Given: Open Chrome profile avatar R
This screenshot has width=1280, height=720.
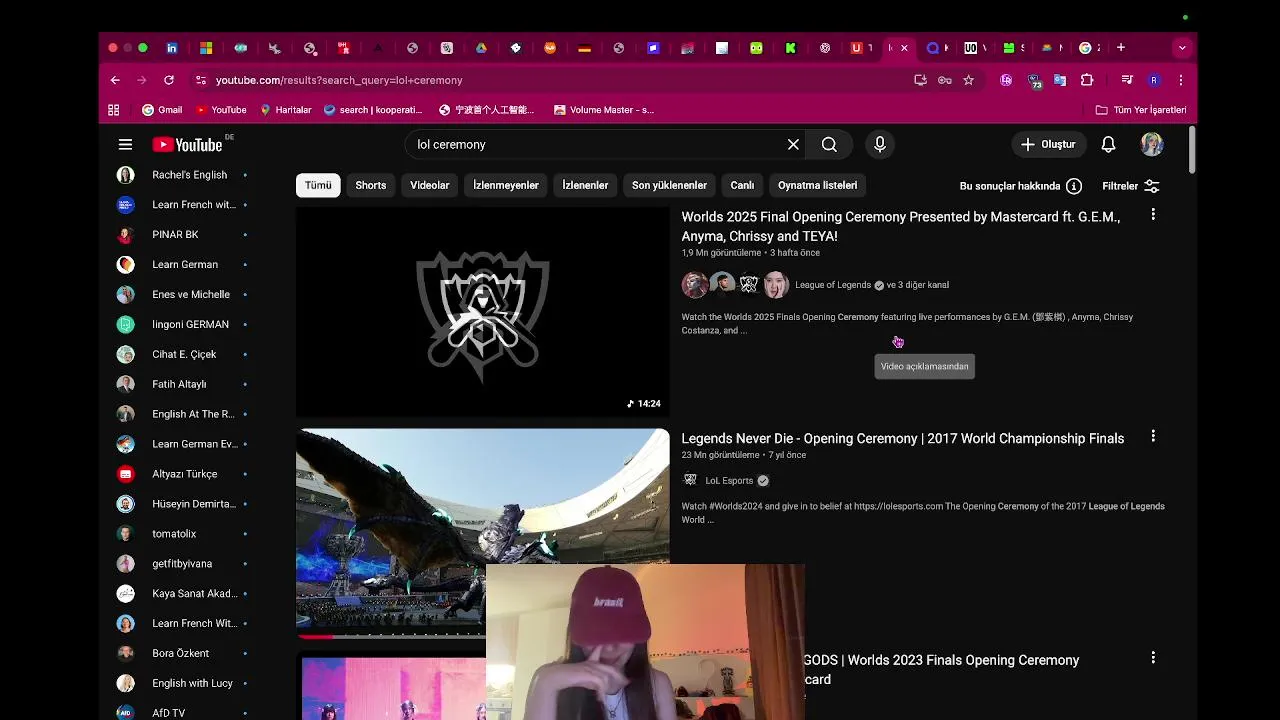Looking at the screenshot, I should pos(1154,80).
